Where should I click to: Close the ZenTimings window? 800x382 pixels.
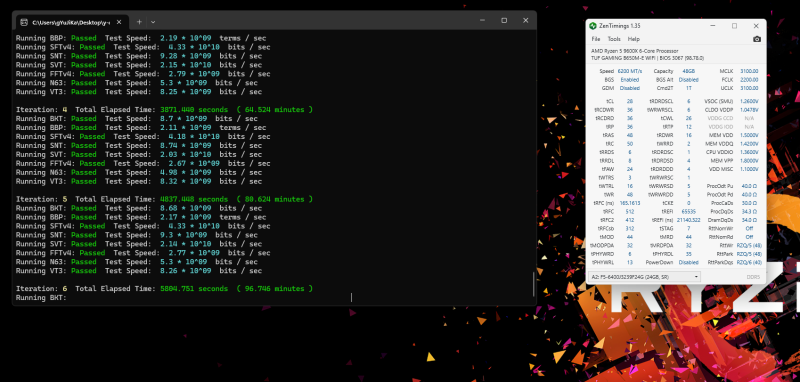pyautogui.click(x=756, y=26)
